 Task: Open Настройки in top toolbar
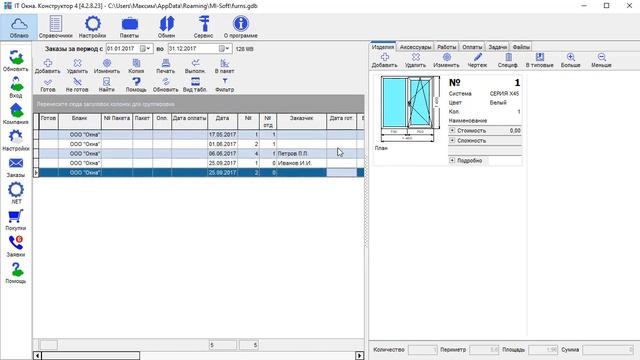pyautogui.click(x=92, y=27)
